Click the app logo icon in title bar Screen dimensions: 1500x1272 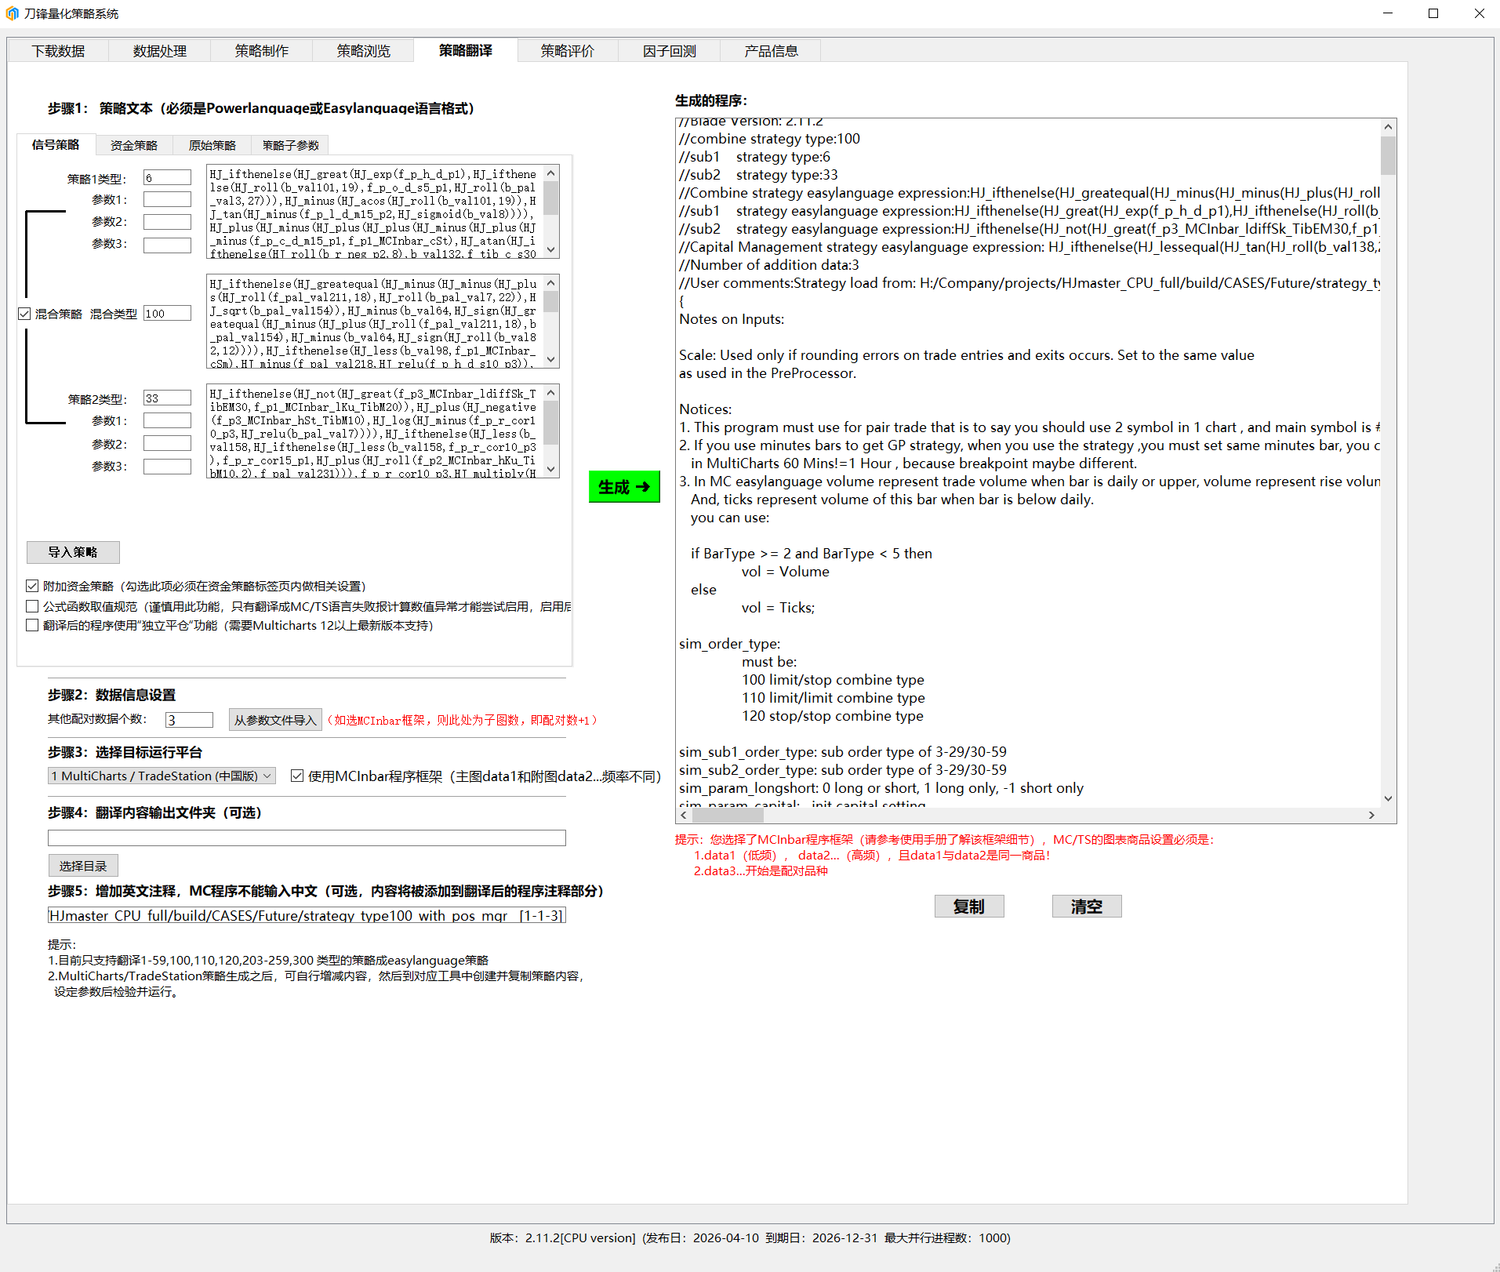[12, 14]
